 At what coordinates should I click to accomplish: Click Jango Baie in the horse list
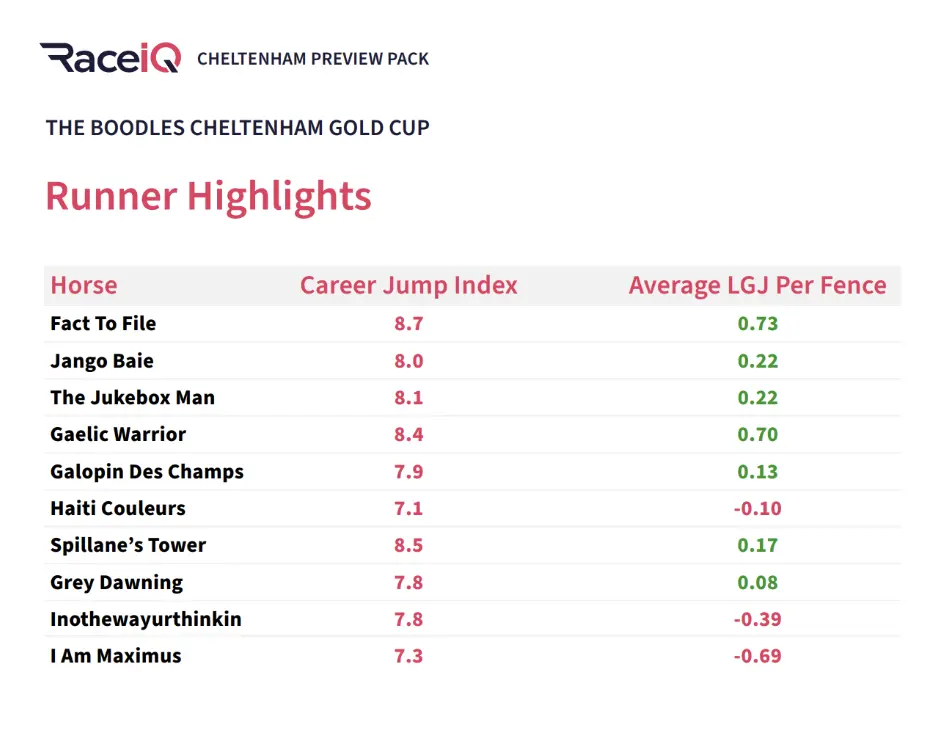pyautogui.click(x=102, y=360)
